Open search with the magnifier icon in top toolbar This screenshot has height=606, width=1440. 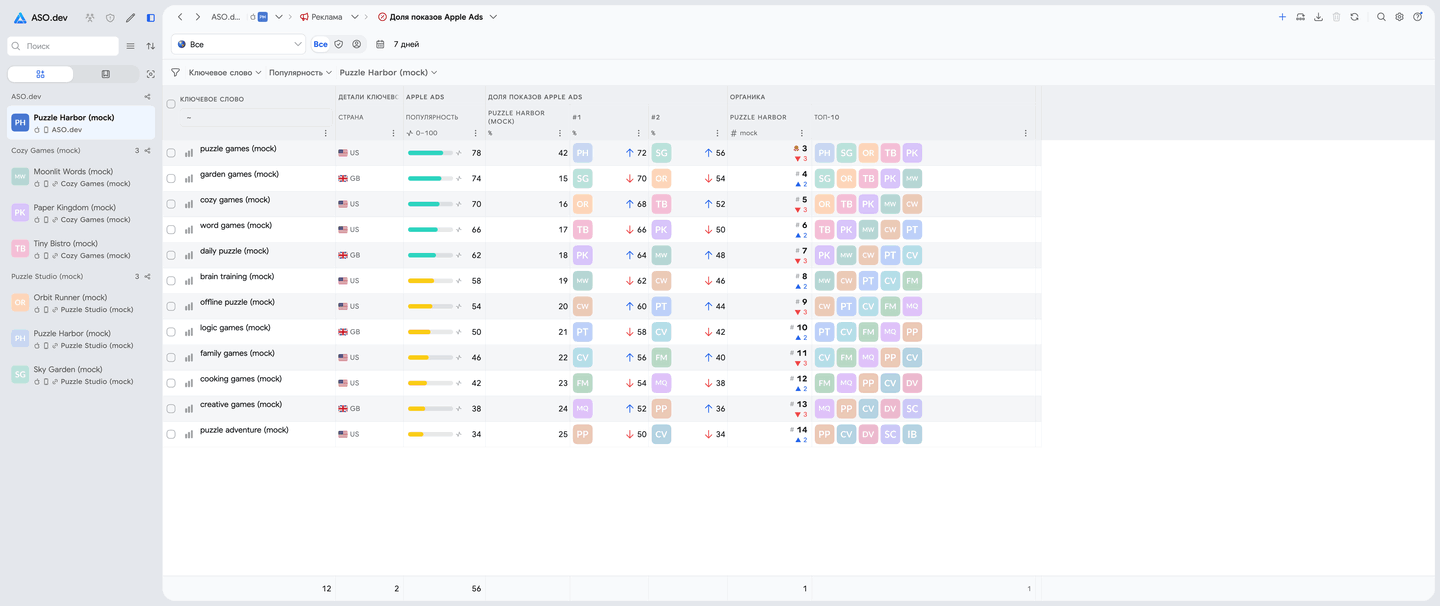point(1381,17)
